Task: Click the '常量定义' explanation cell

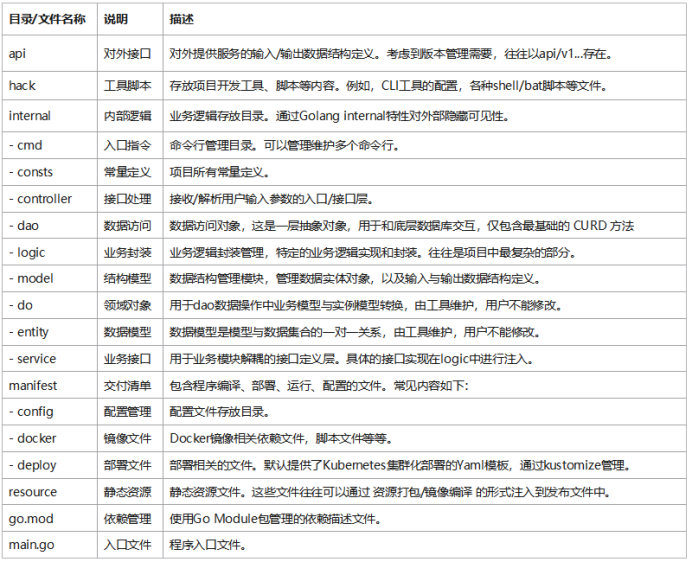Action: (128, 172)
